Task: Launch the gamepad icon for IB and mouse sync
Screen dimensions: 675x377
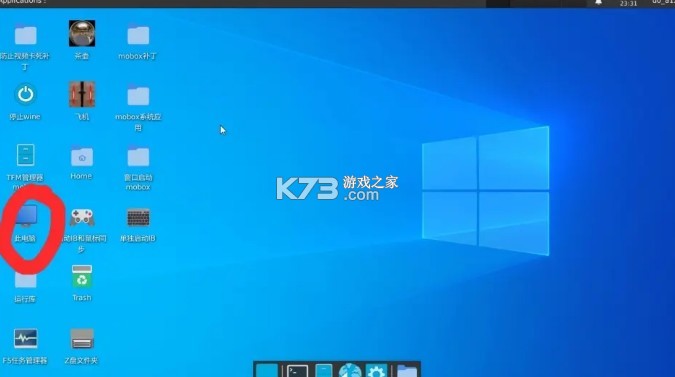Action: pos(82,217)
